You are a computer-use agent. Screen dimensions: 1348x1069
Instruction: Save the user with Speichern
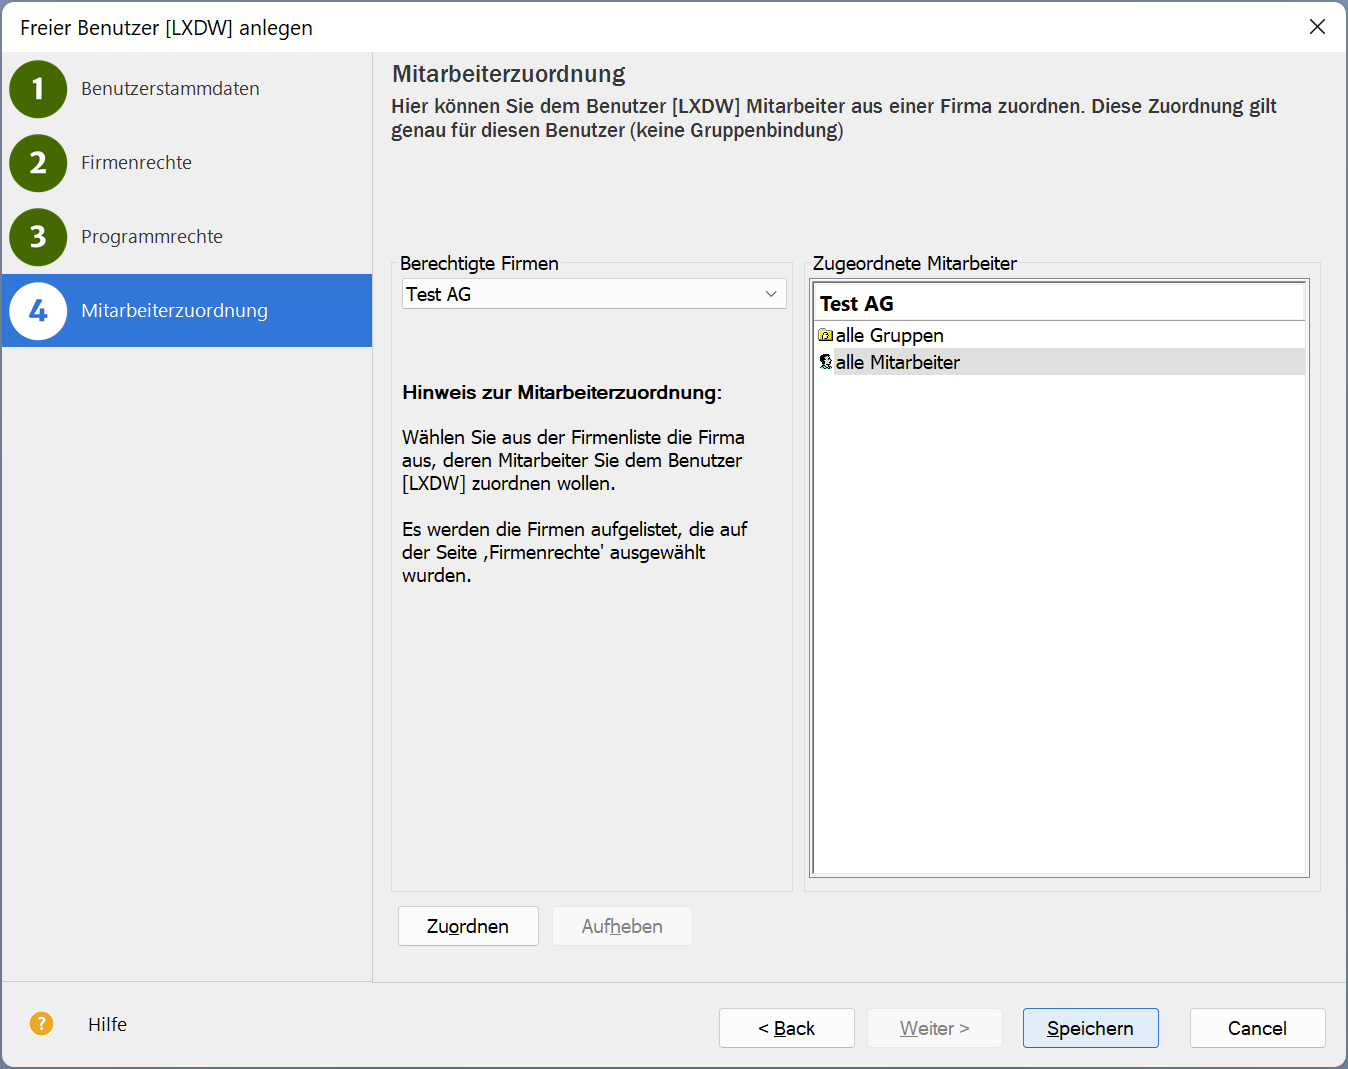coord(1090,1028)
